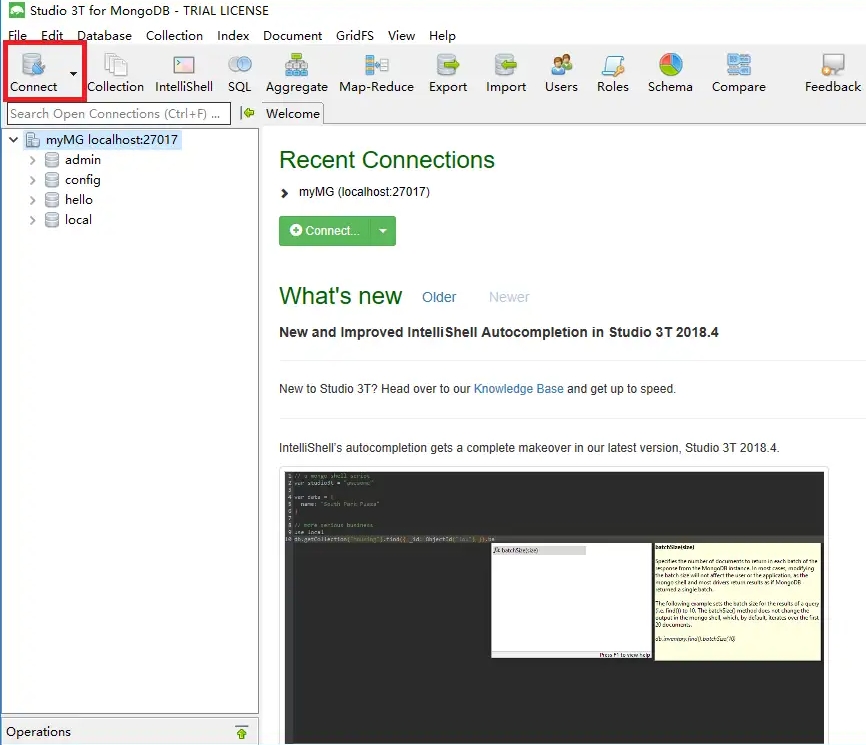Expand the admin database node
Screen dimensions: 866x745
32,160
